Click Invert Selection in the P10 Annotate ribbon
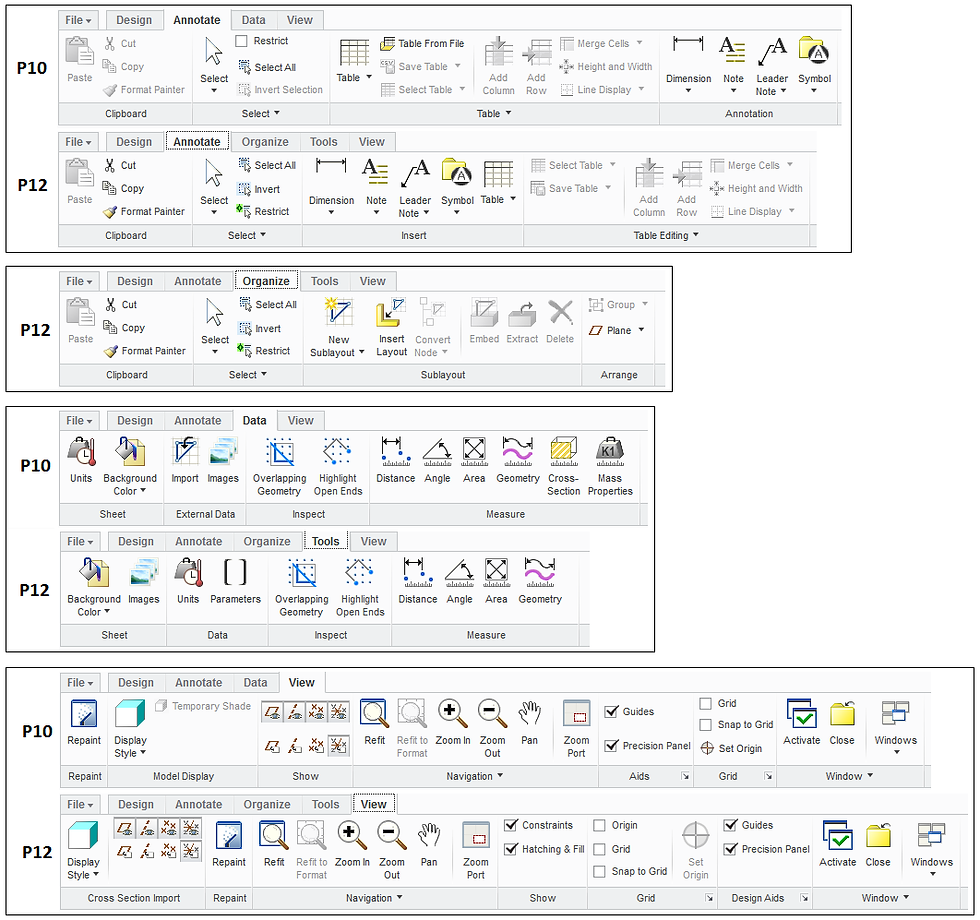 (x=281, y=90)
